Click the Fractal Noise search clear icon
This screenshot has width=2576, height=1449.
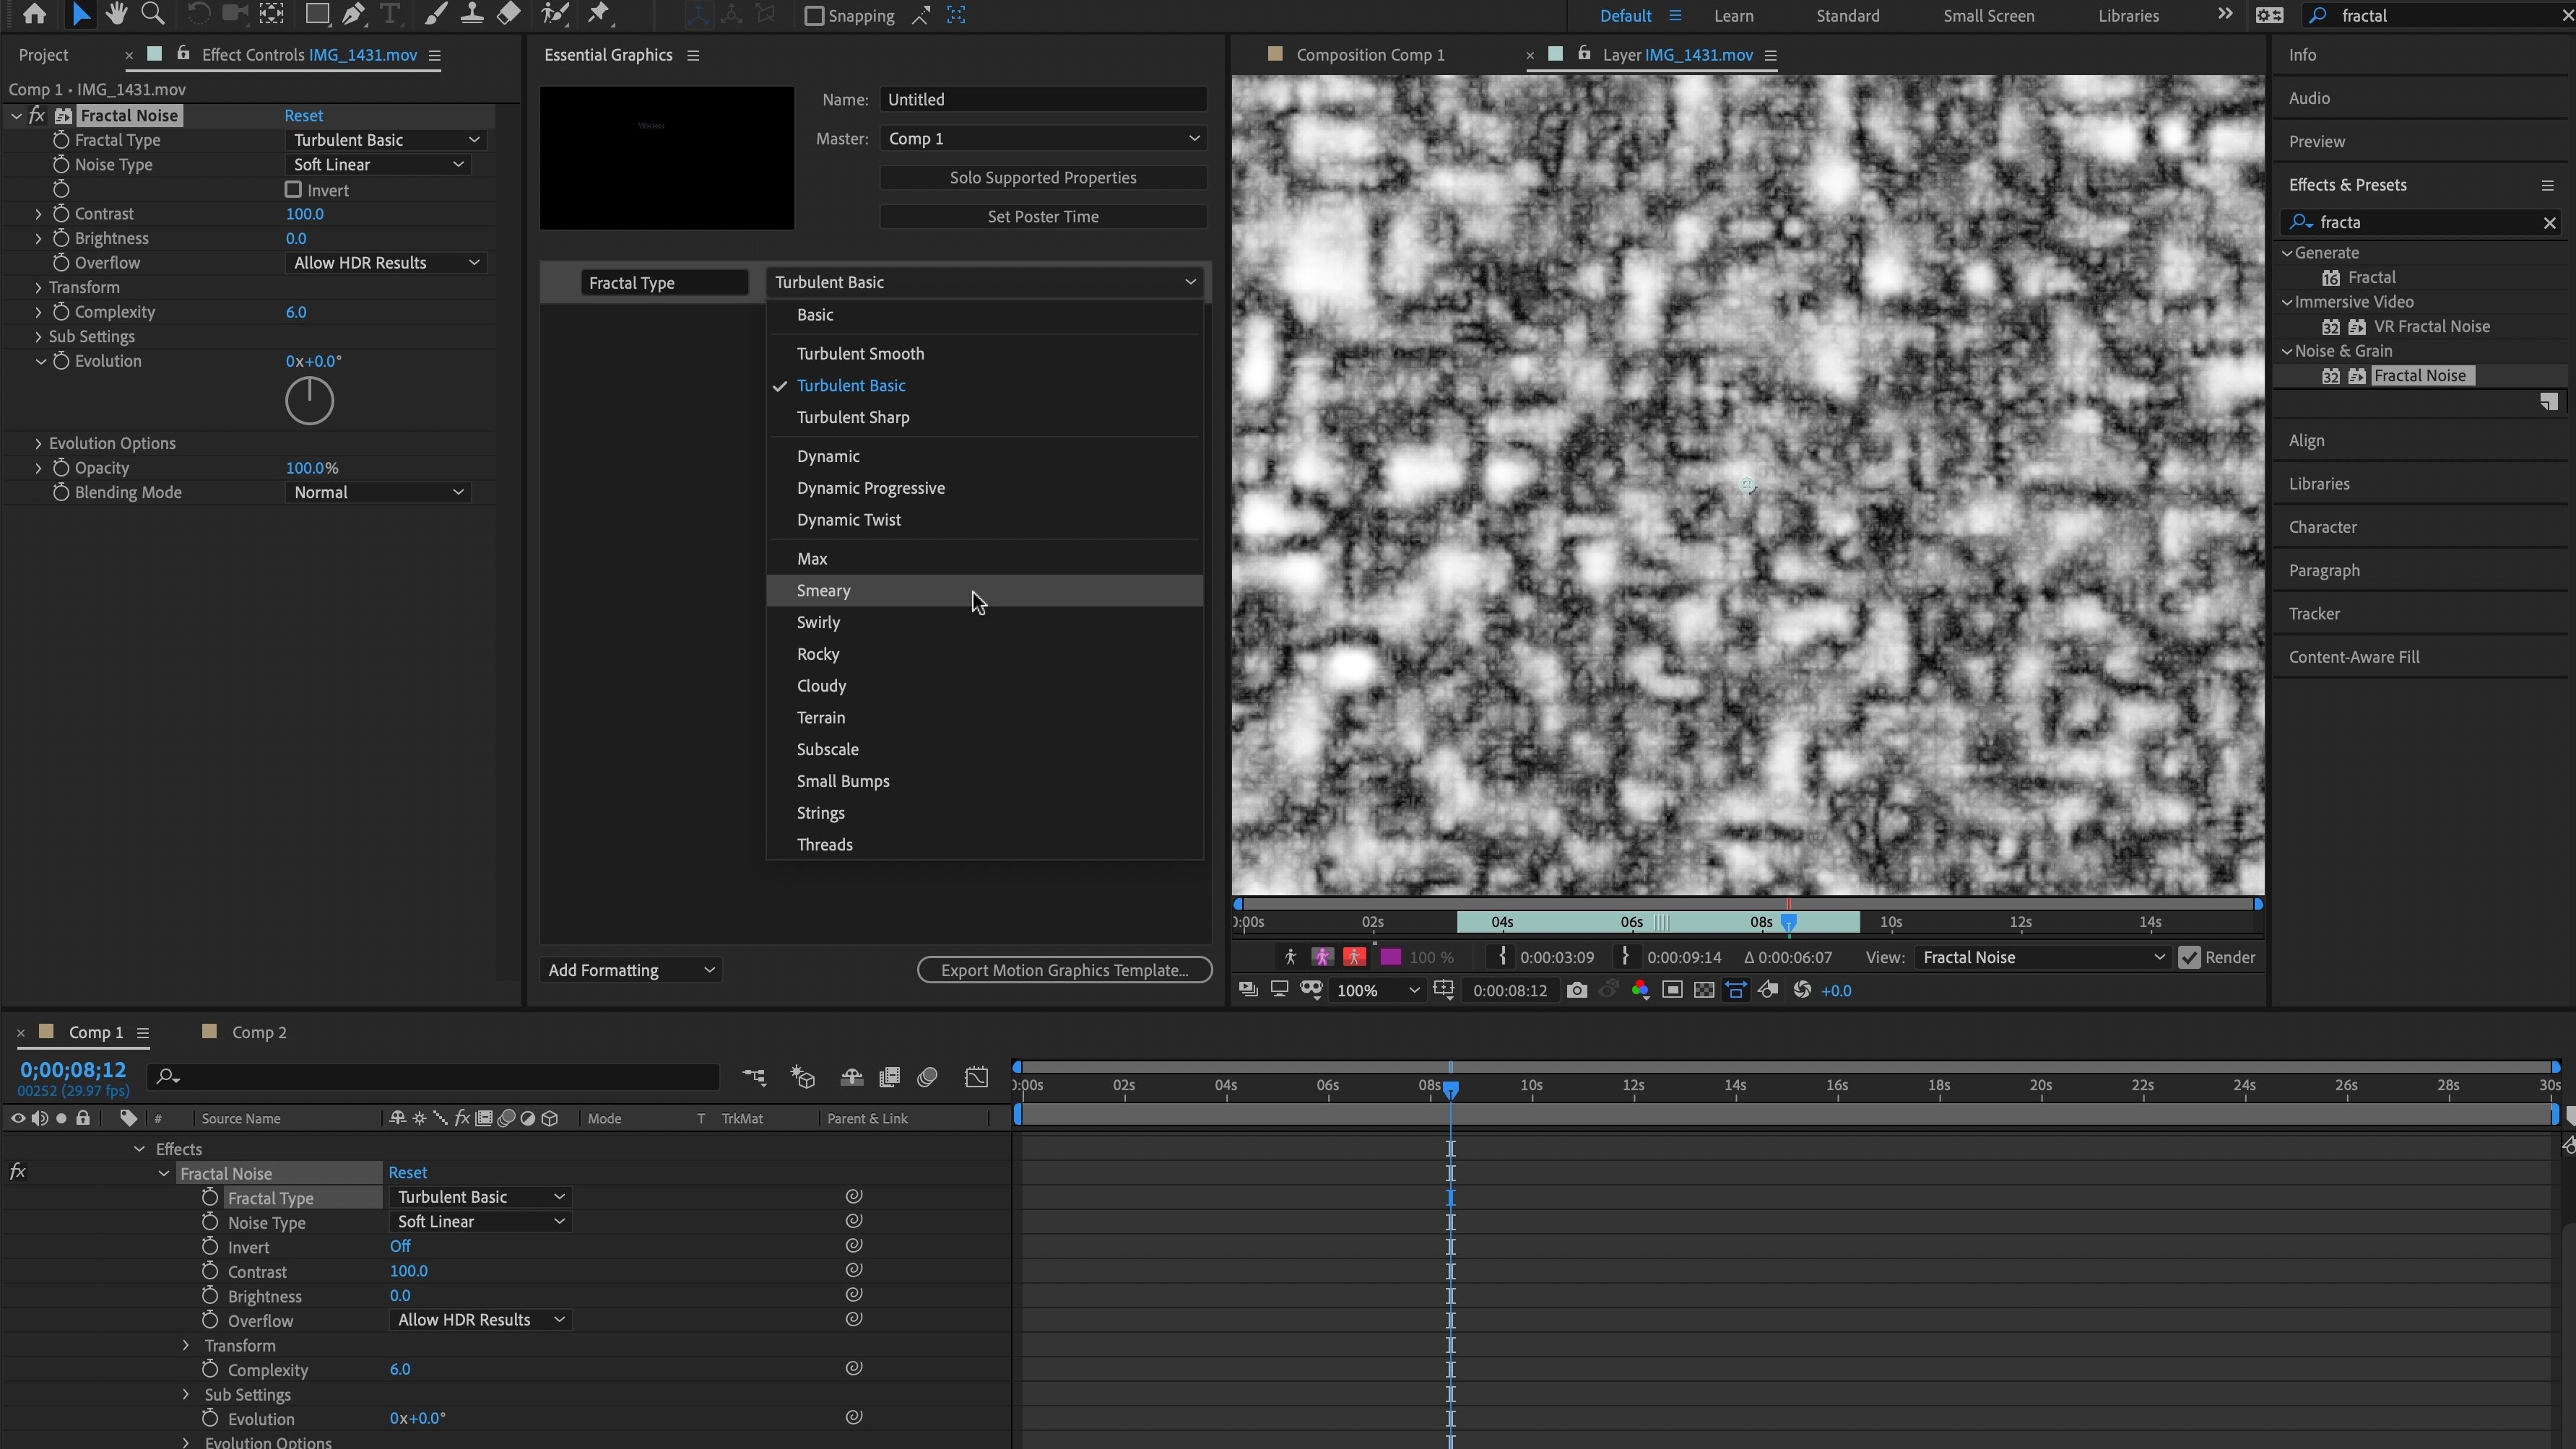tap(2549, 221)
